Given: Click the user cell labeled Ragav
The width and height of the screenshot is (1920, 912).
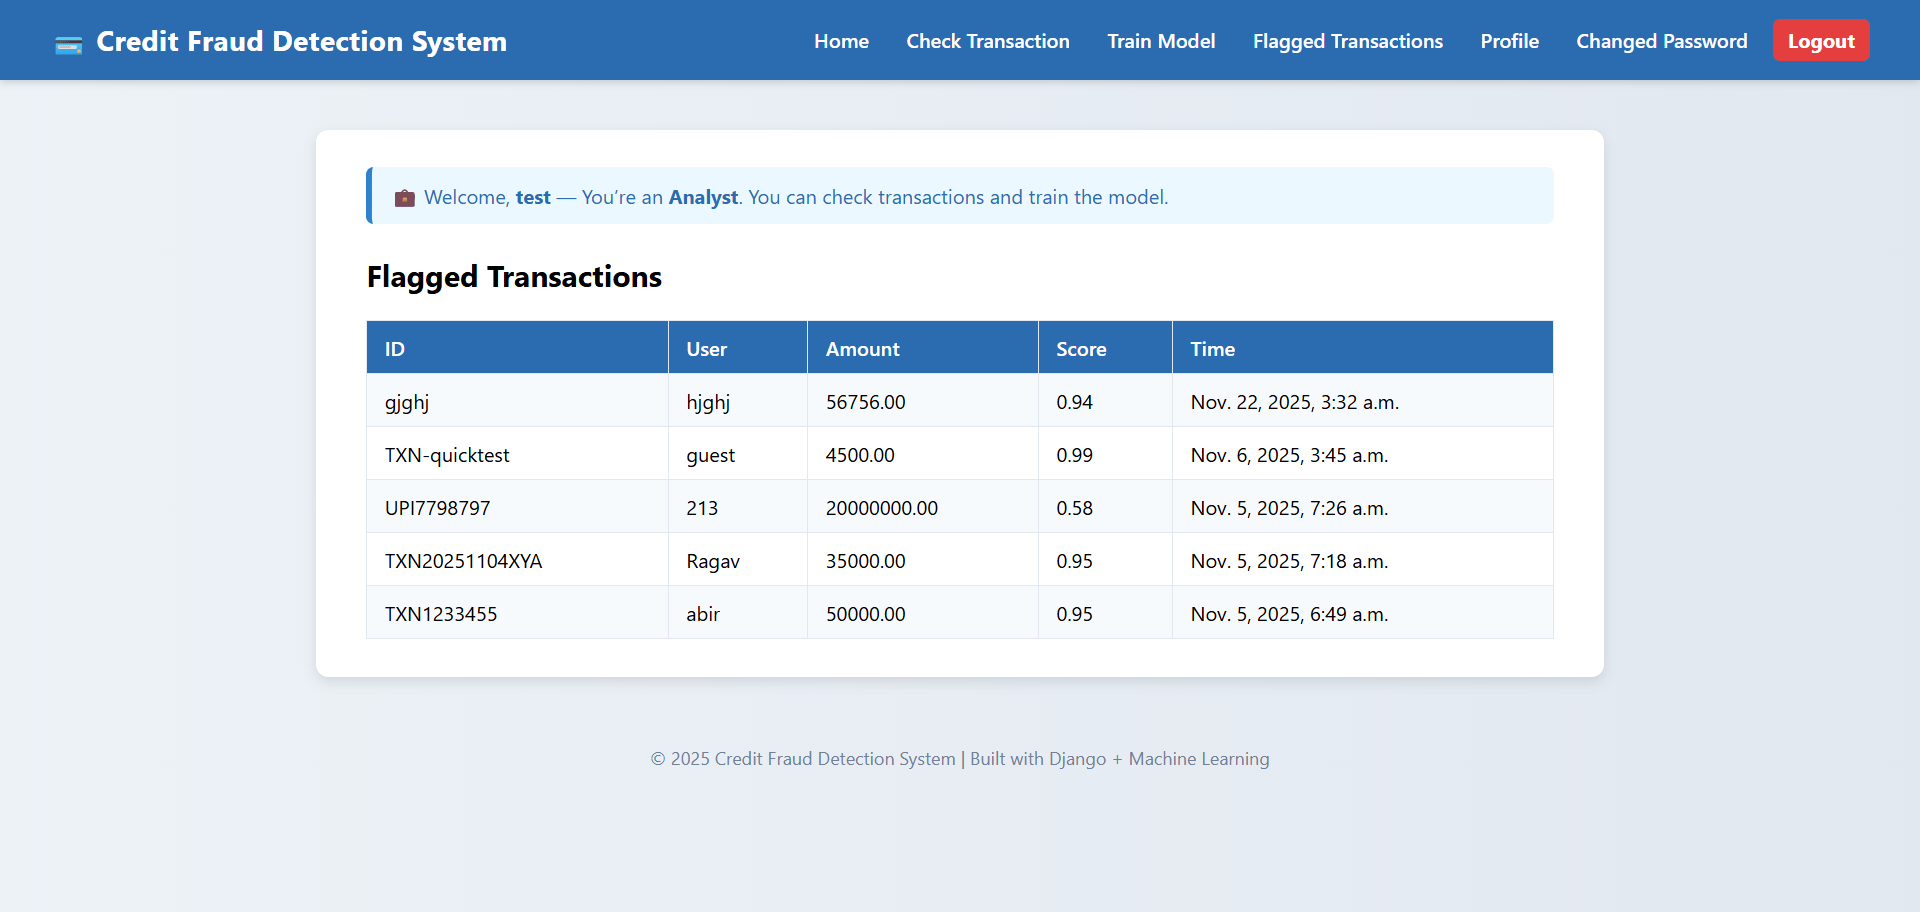Looking at the screenshot, I should point(713,561).
